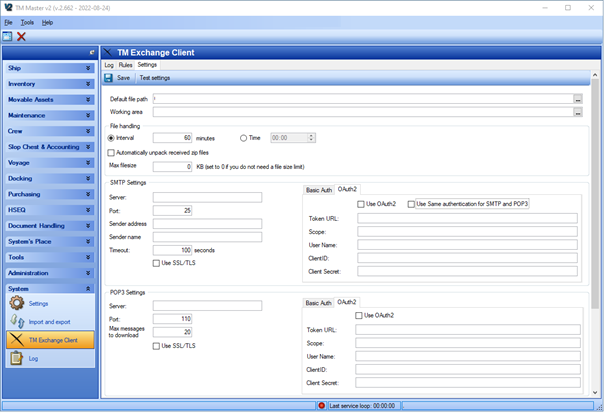The height and width of the screenshot is (413, 605).
Task: Expand the System's Place section
Action: [50, 242]
